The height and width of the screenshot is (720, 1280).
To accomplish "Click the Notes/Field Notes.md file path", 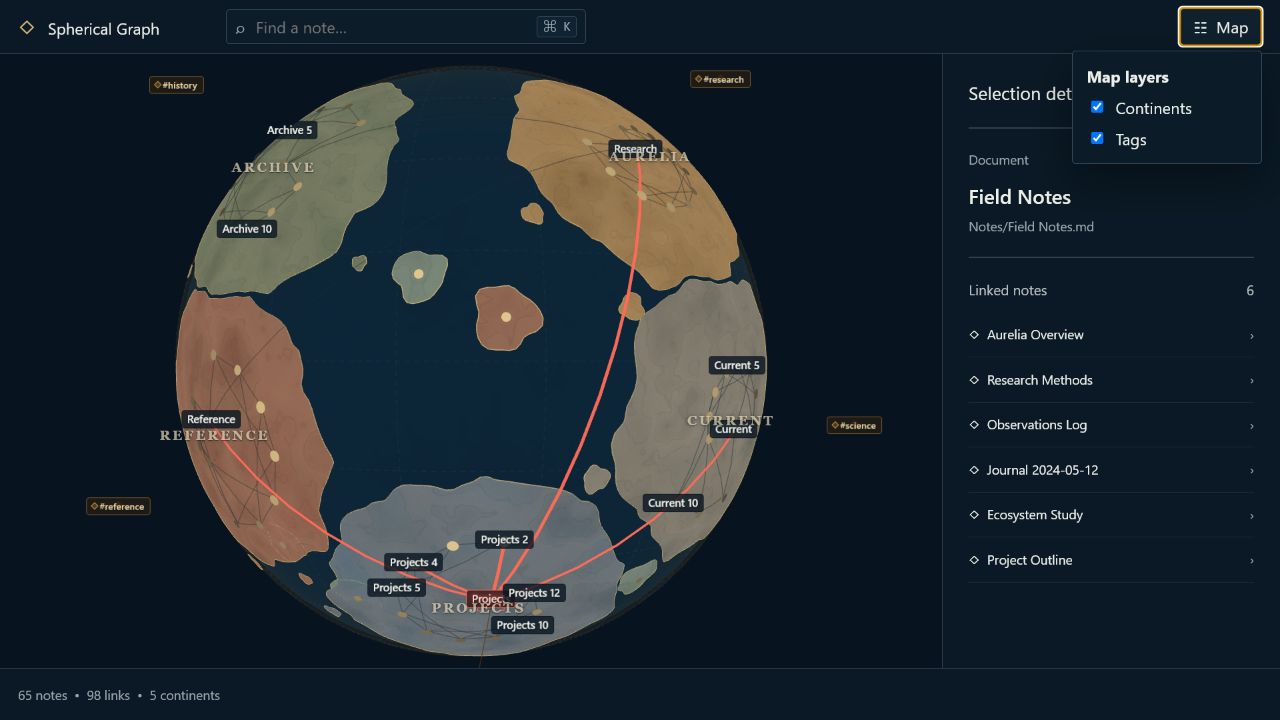I will 1031,227.
